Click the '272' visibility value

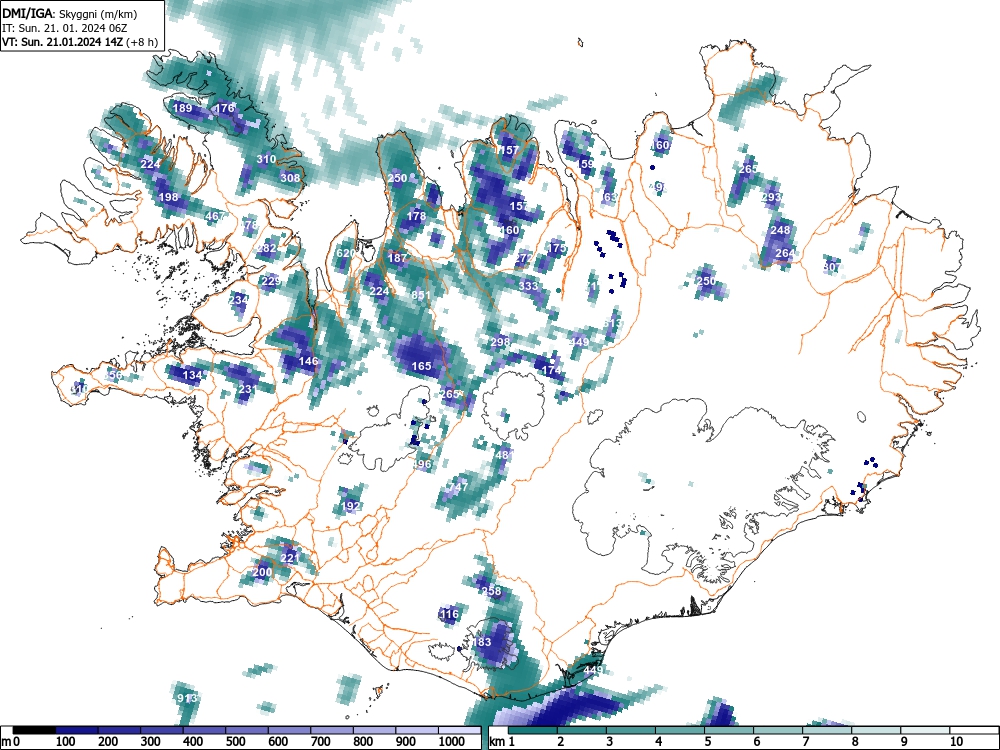coord(524,258)
